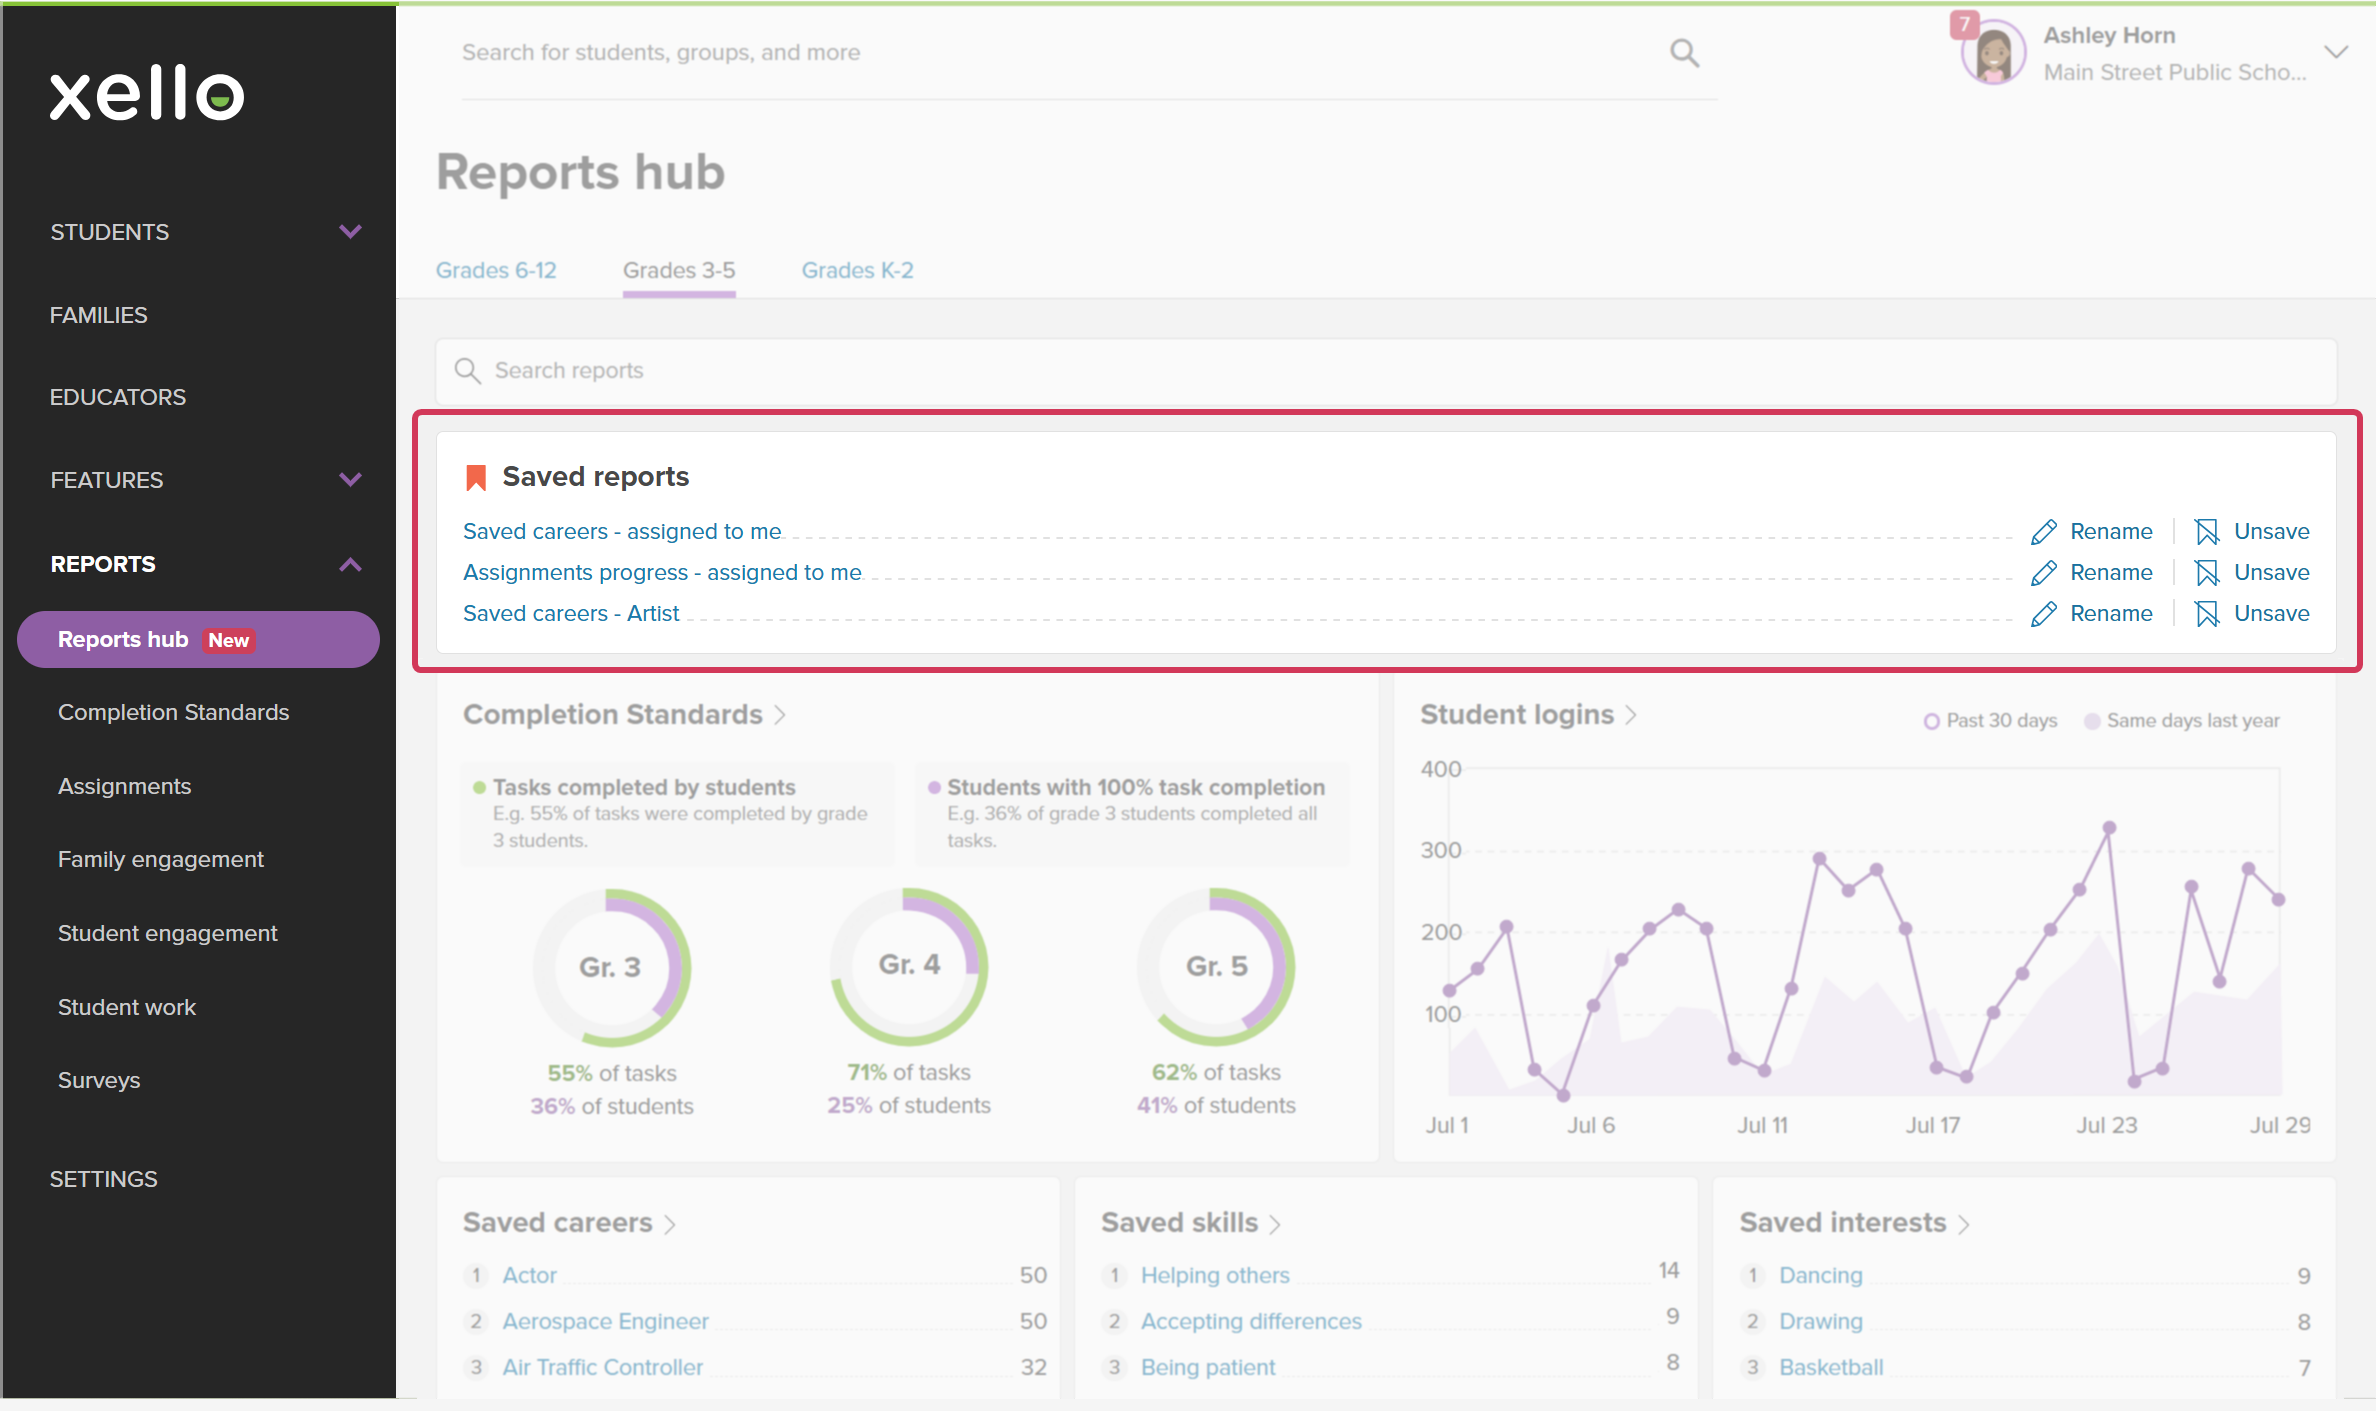2376x1411 pixels.
Task: Click pencil icon for Saved careers - assigned to me
Action: coord(2043,532)
